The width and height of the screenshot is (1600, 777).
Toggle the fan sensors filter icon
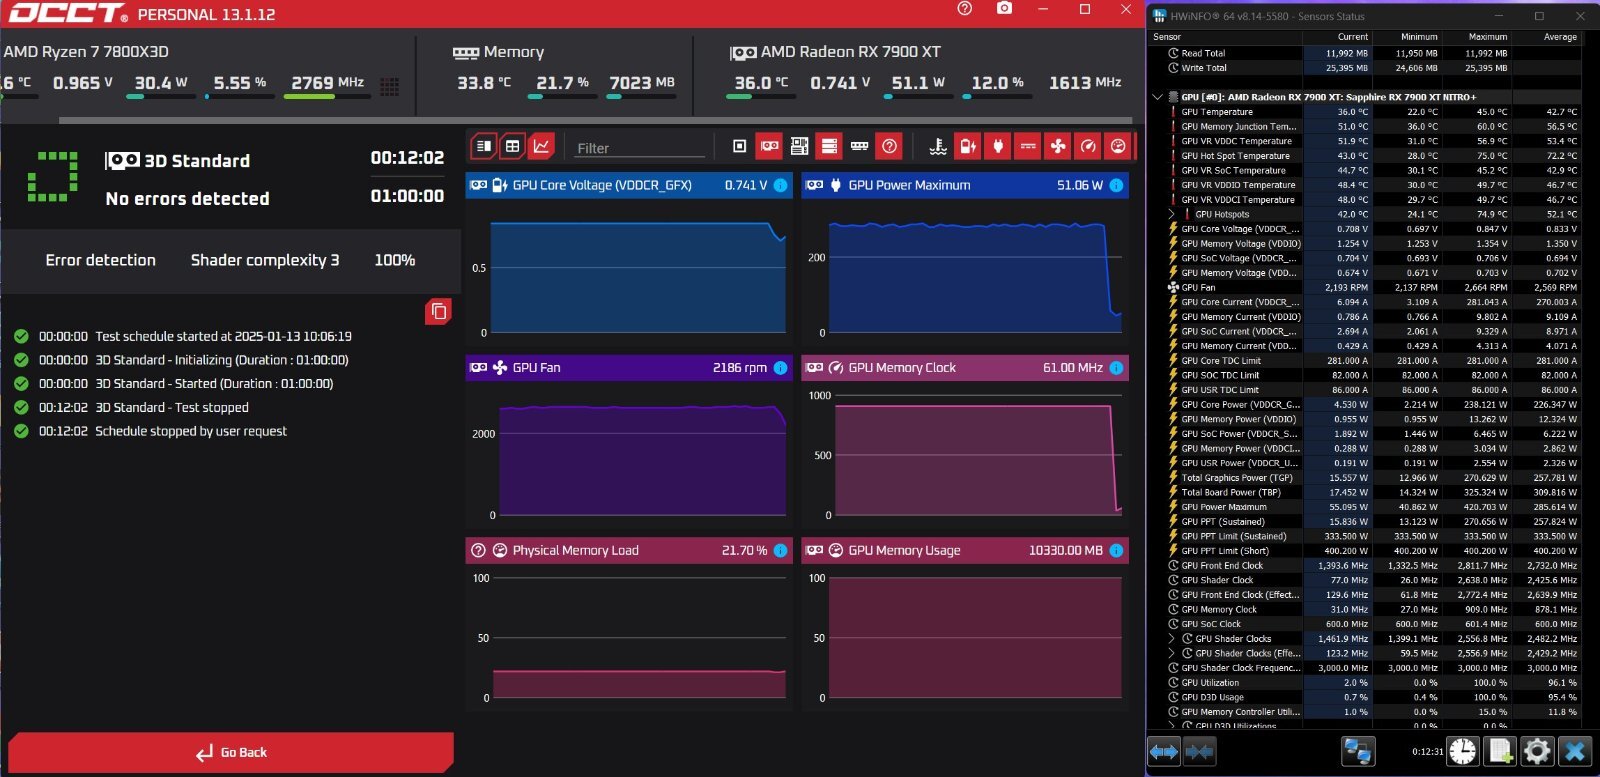1058,146
